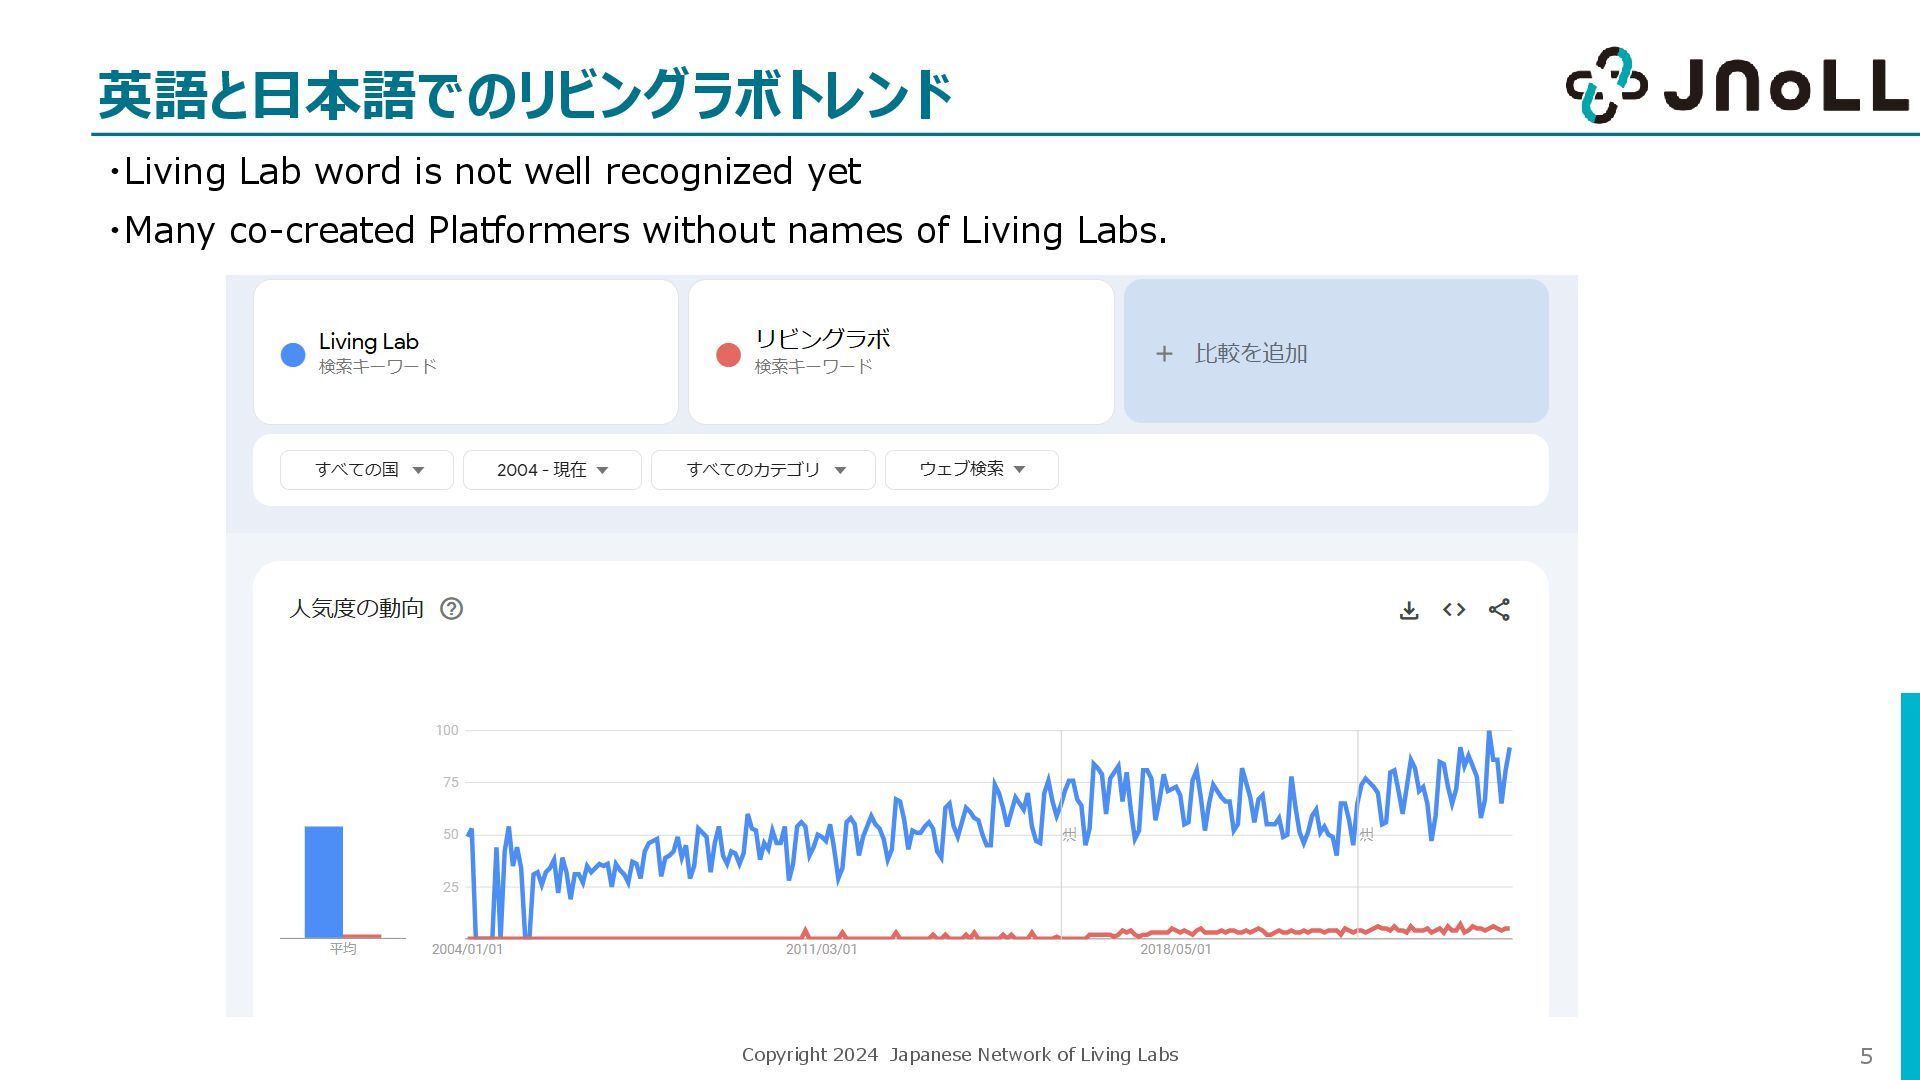Viewport: 1920px width, 1080px height.
Task: Open the embed code icon
Action: 1454,610
